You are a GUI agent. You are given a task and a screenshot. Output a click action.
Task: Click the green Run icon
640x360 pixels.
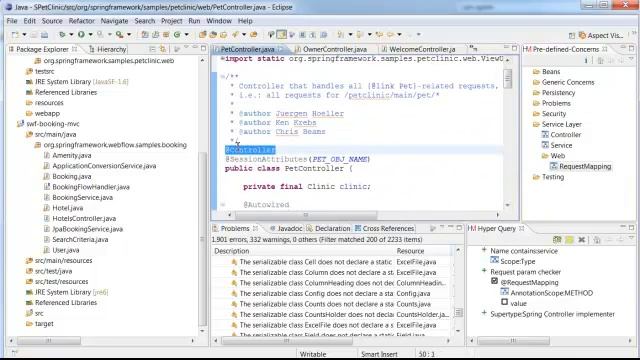pyautogui.click(x=81, y=35)
